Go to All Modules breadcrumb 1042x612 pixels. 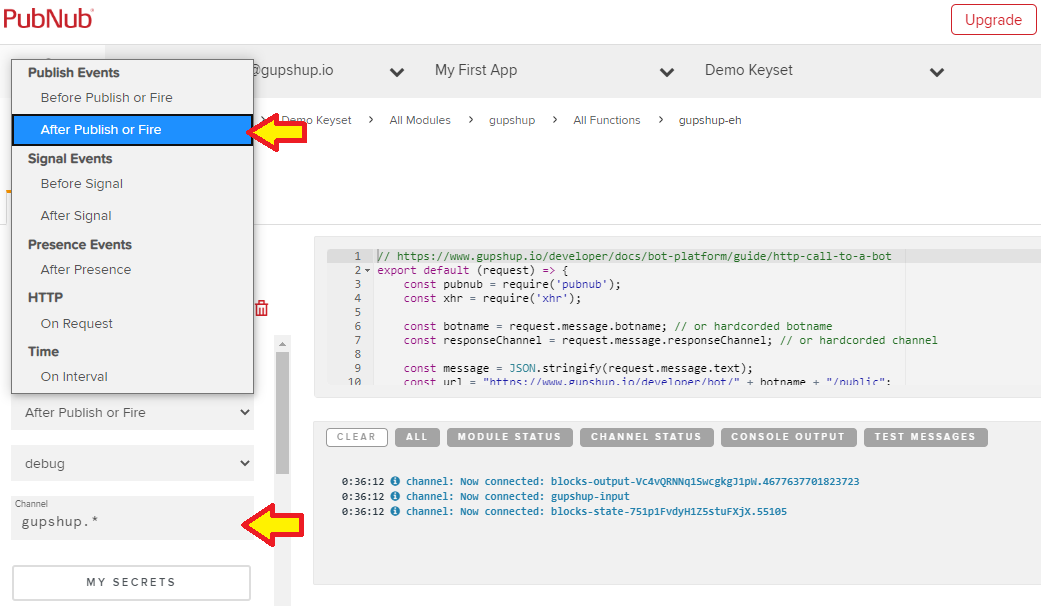(420, 120)
